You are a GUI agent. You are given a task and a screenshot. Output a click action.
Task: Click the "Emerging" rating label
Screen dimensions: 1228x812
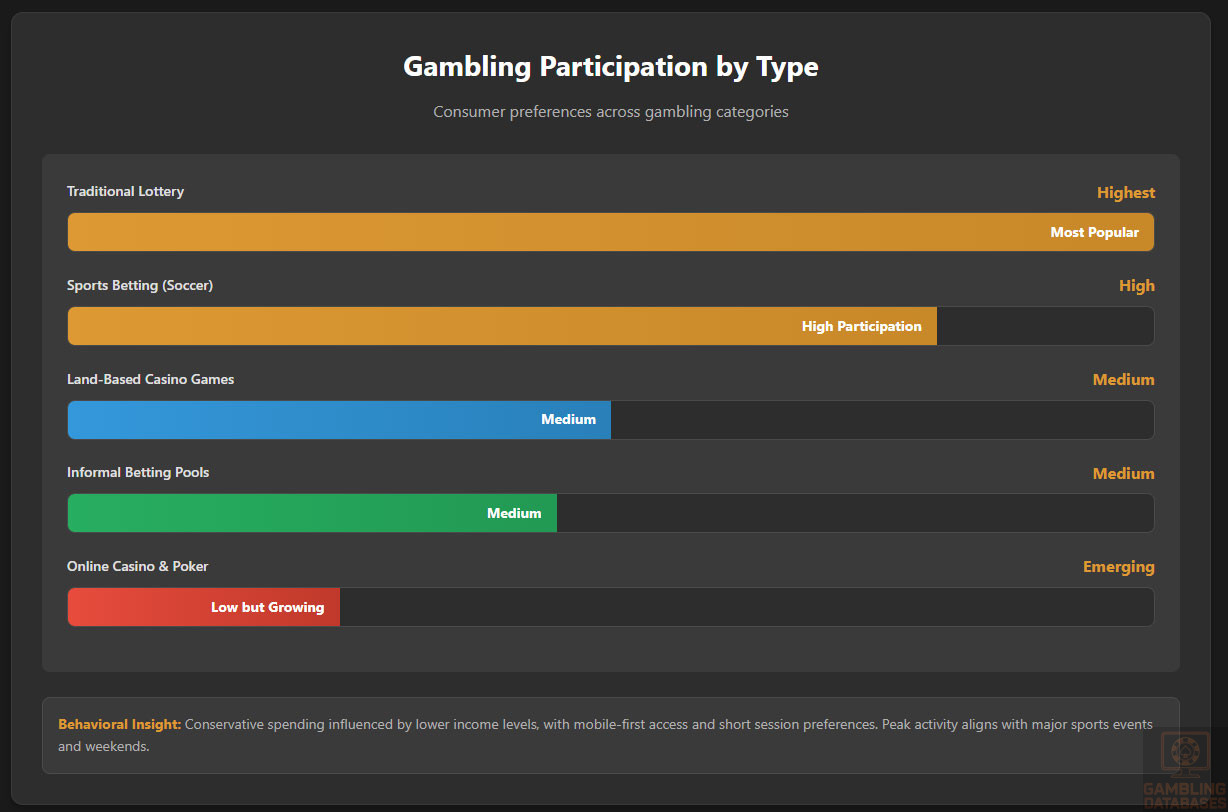coord(1118,567)
